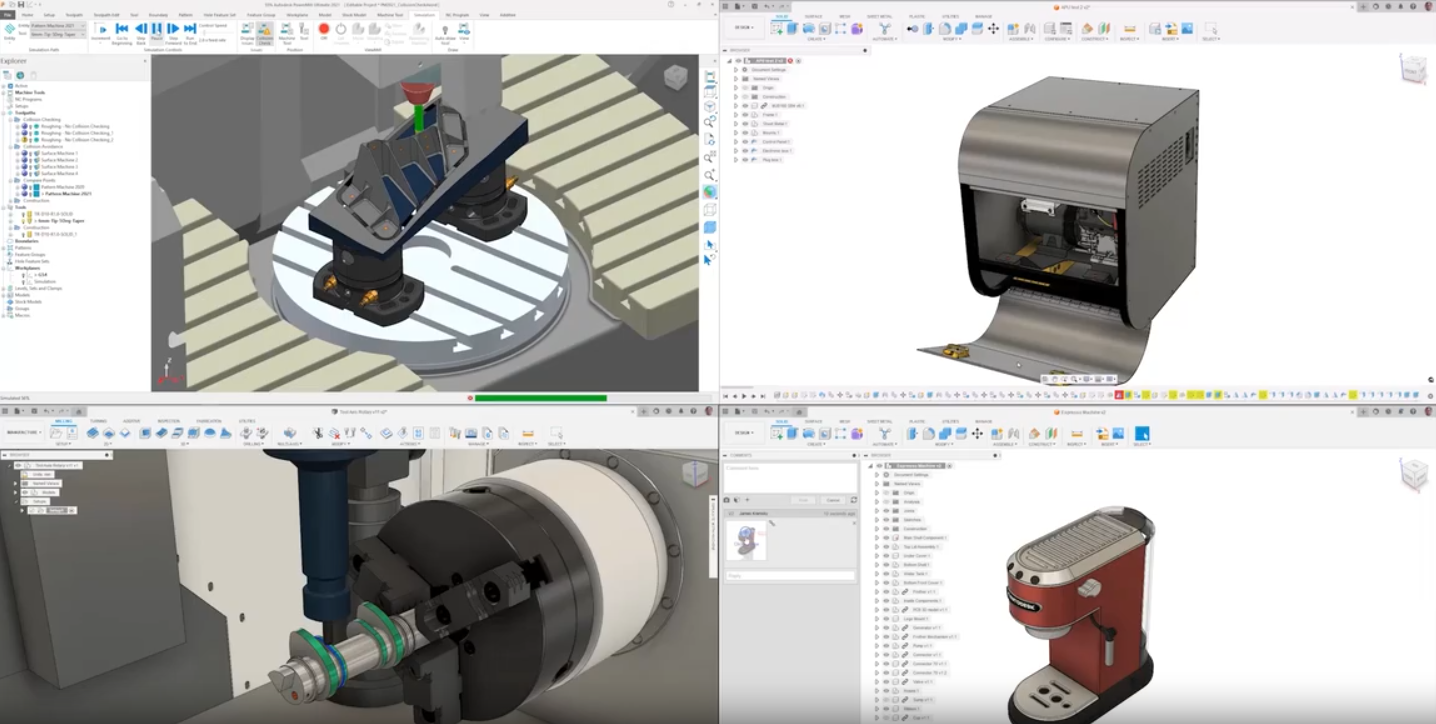This screenshot has height=724, width=1436.
Task: Turn on the red ViewMill button
Action: tap(323, 30)
